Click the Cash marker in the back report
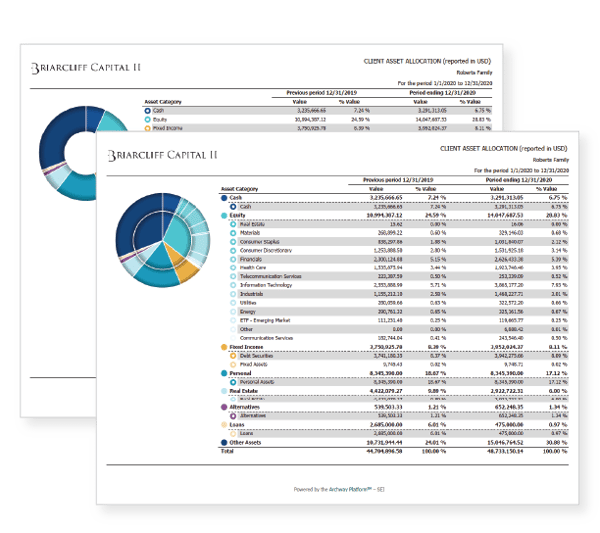The height and width of the screenshot is (533, 600). pyautogui.click(x=148, y=111)
